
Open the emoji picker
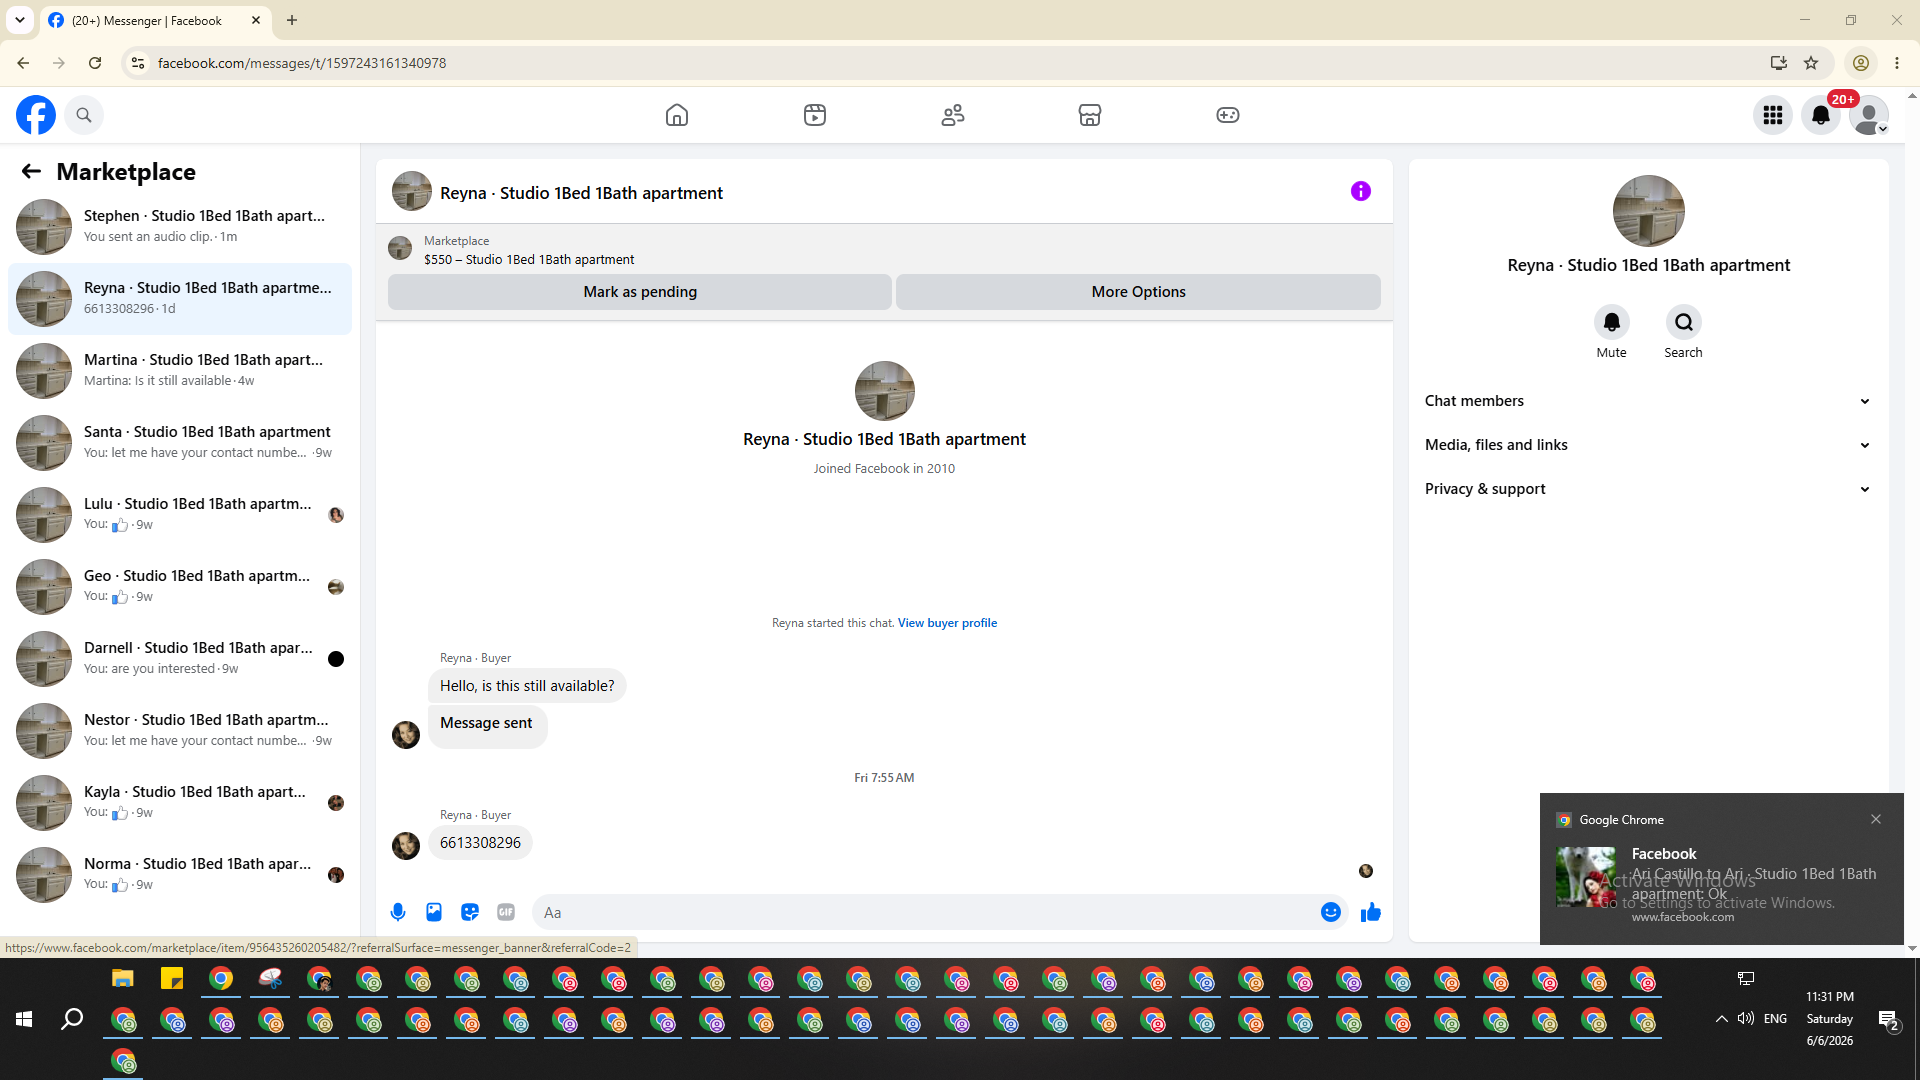[1331, 912]
